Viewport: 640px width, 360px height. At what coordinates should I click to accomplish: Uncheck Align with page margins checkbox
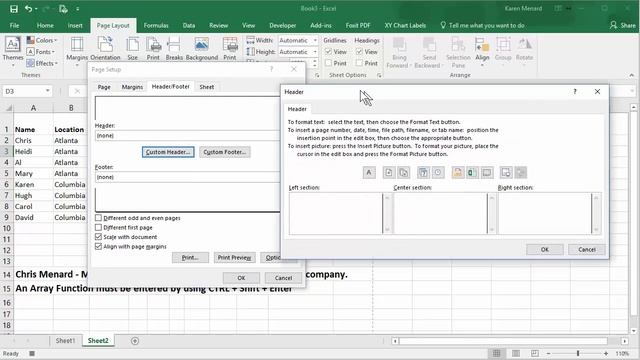[x=98, y=247]
